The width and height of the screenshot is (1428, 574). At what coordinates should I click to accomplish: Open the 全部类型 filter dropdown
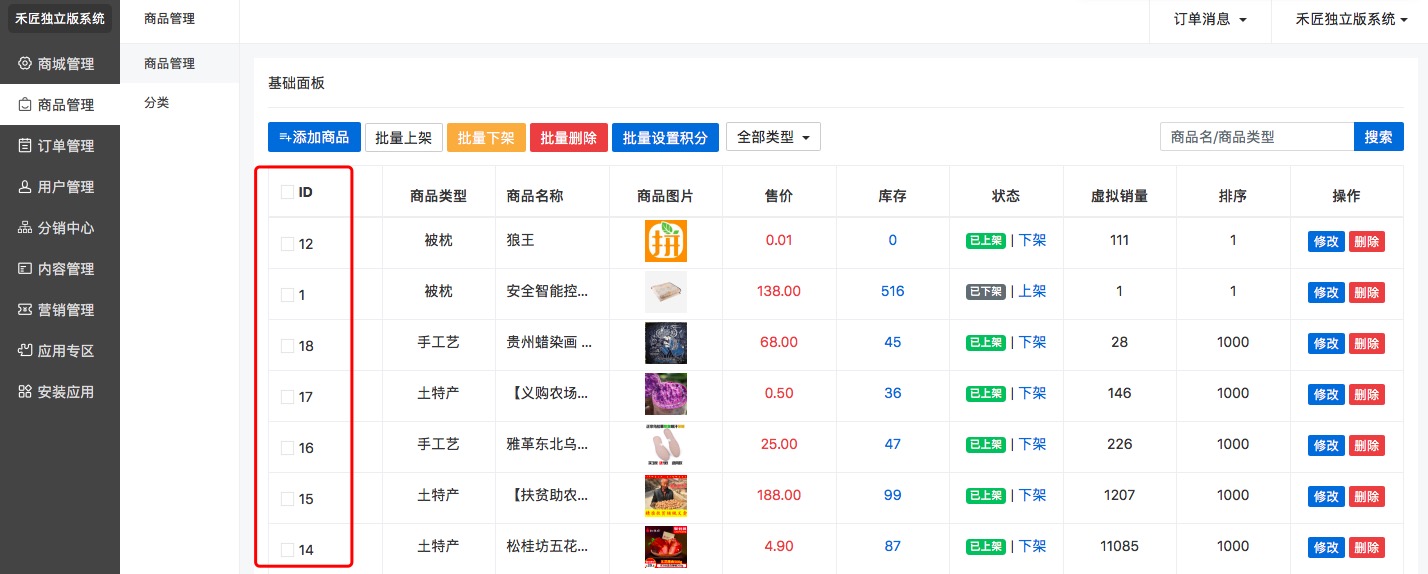pos(773,137)
